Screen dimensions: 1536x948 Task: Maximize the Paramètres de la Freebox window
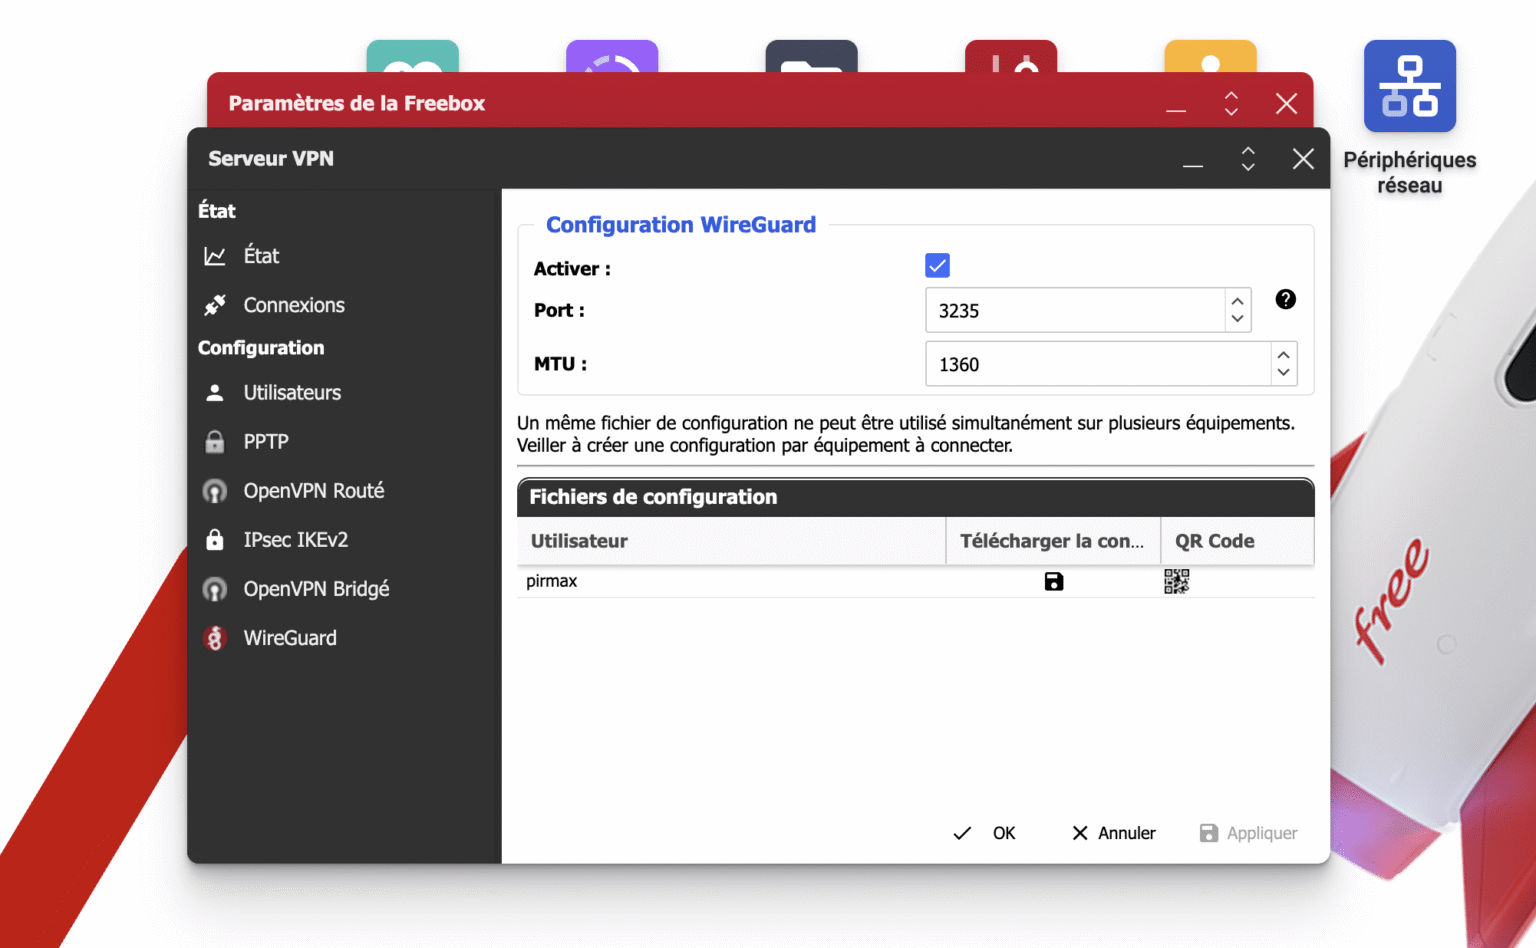click(1231, 103)
